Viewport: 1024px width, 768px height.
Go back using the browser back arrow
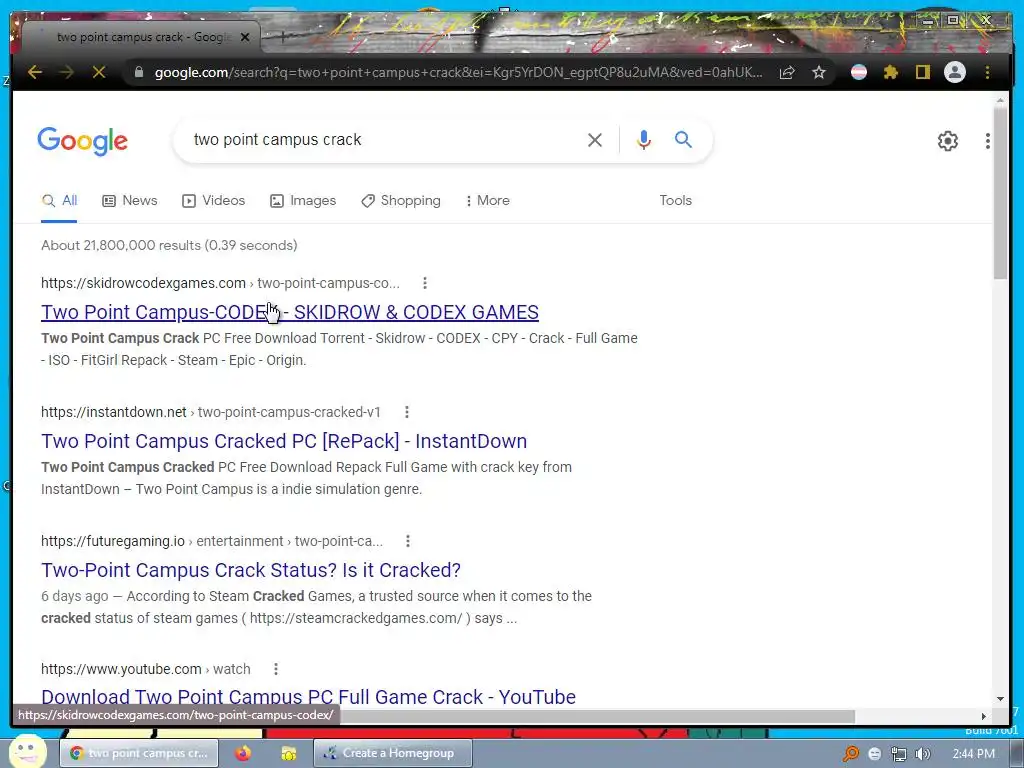[35, 72]
